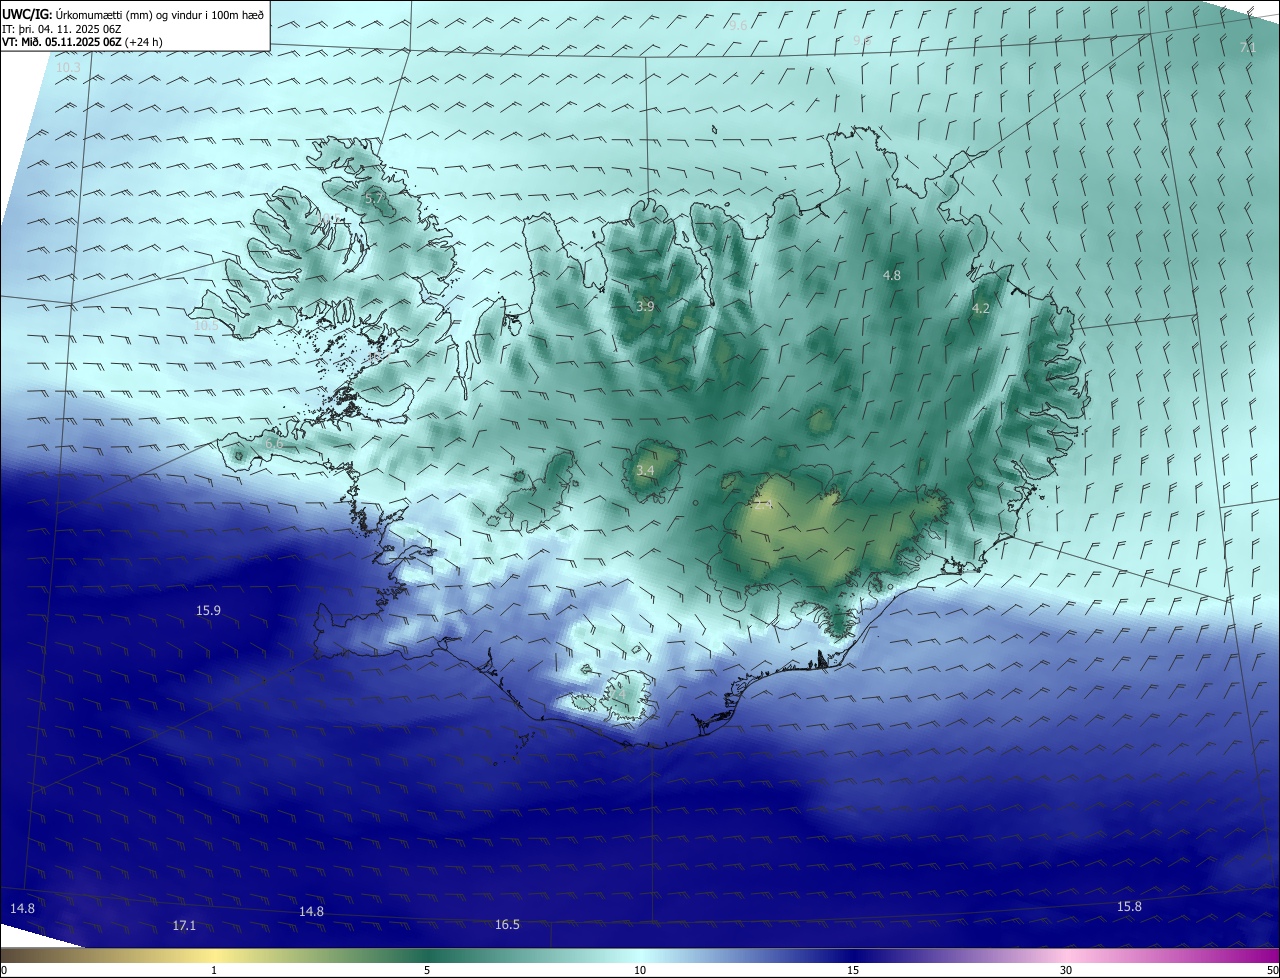Click the colorbar tick label 50
This screenshot has width=1280, height=978.
[1272, 970]
